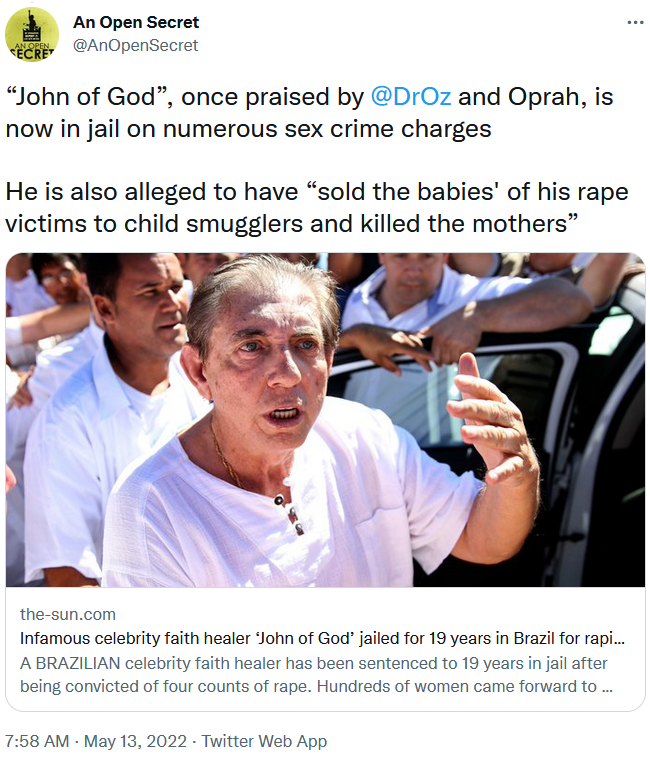Click the @AnOpenSecret handle
Screen dimensions: 650x760
pos(135,45)
